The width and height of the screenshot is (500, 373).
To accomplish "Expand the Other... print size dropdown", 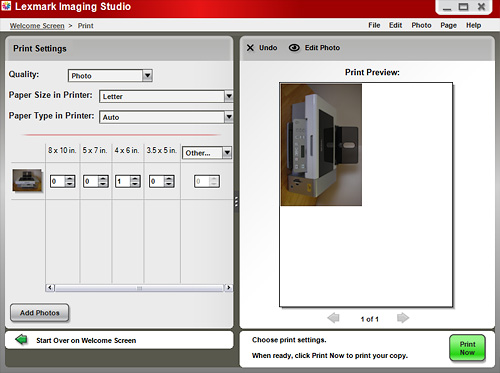I will click(x=227, y=153).
